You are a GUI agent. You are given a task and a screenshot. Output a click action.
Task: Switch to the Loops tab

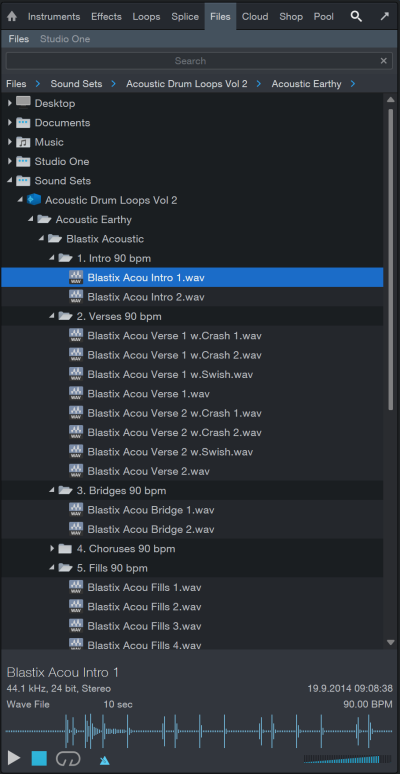pos(146,16)
